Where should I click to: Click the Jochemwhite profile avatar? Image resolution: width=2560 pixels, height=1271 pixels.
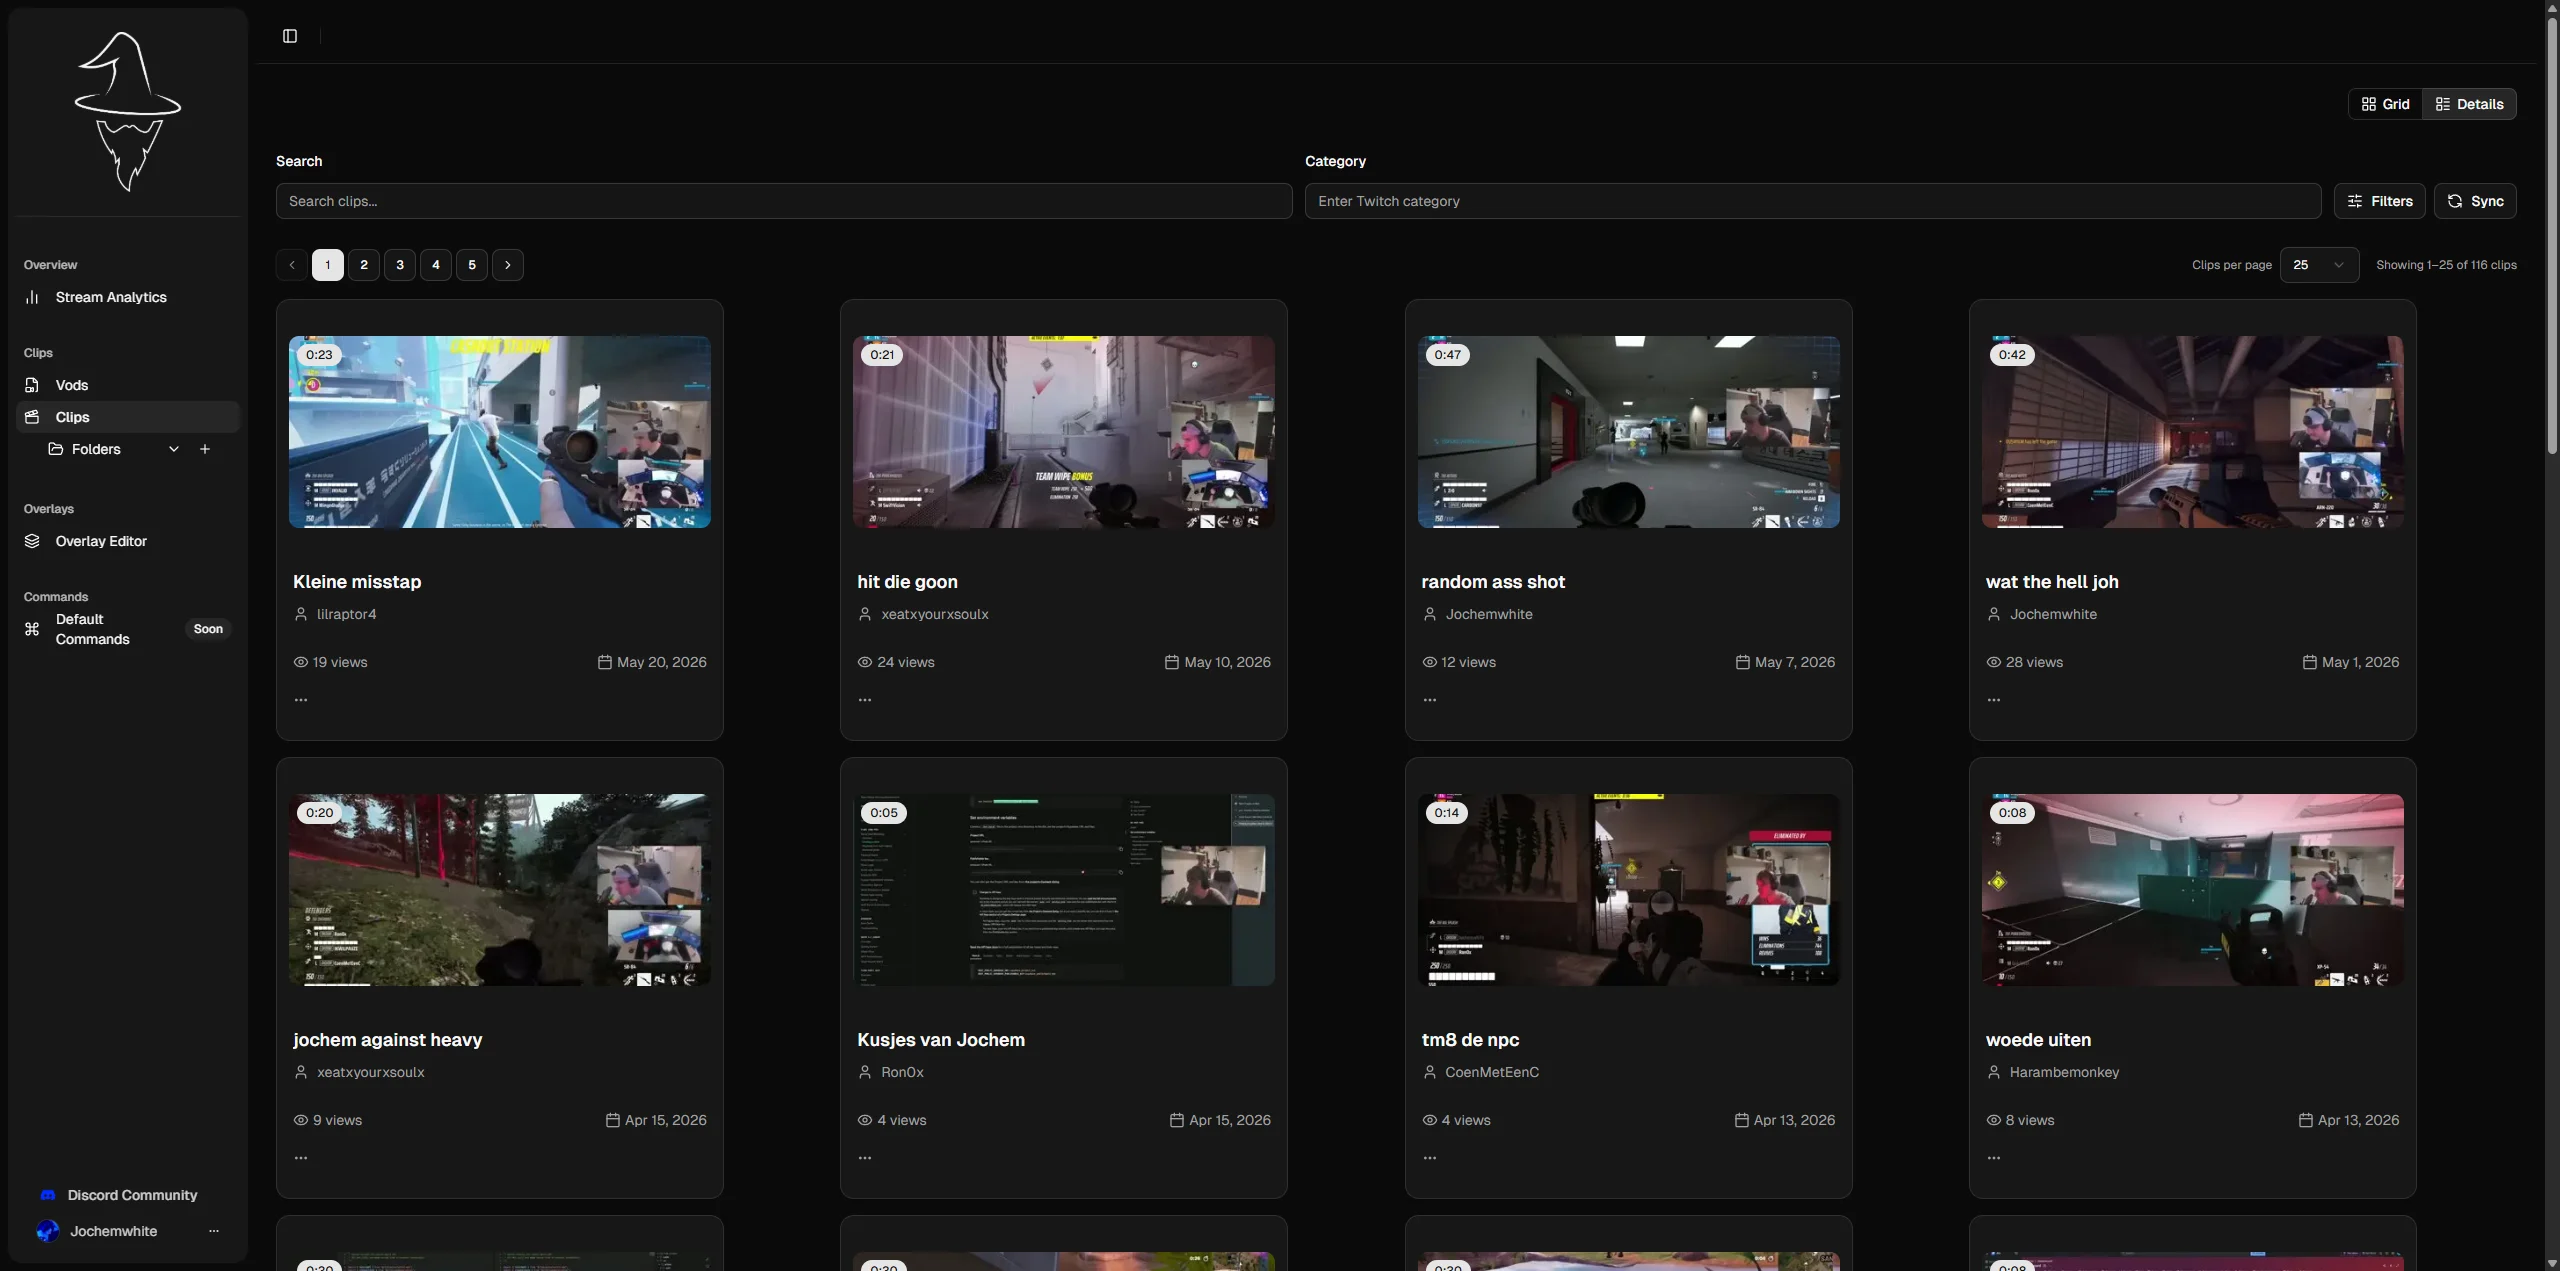47,1231
